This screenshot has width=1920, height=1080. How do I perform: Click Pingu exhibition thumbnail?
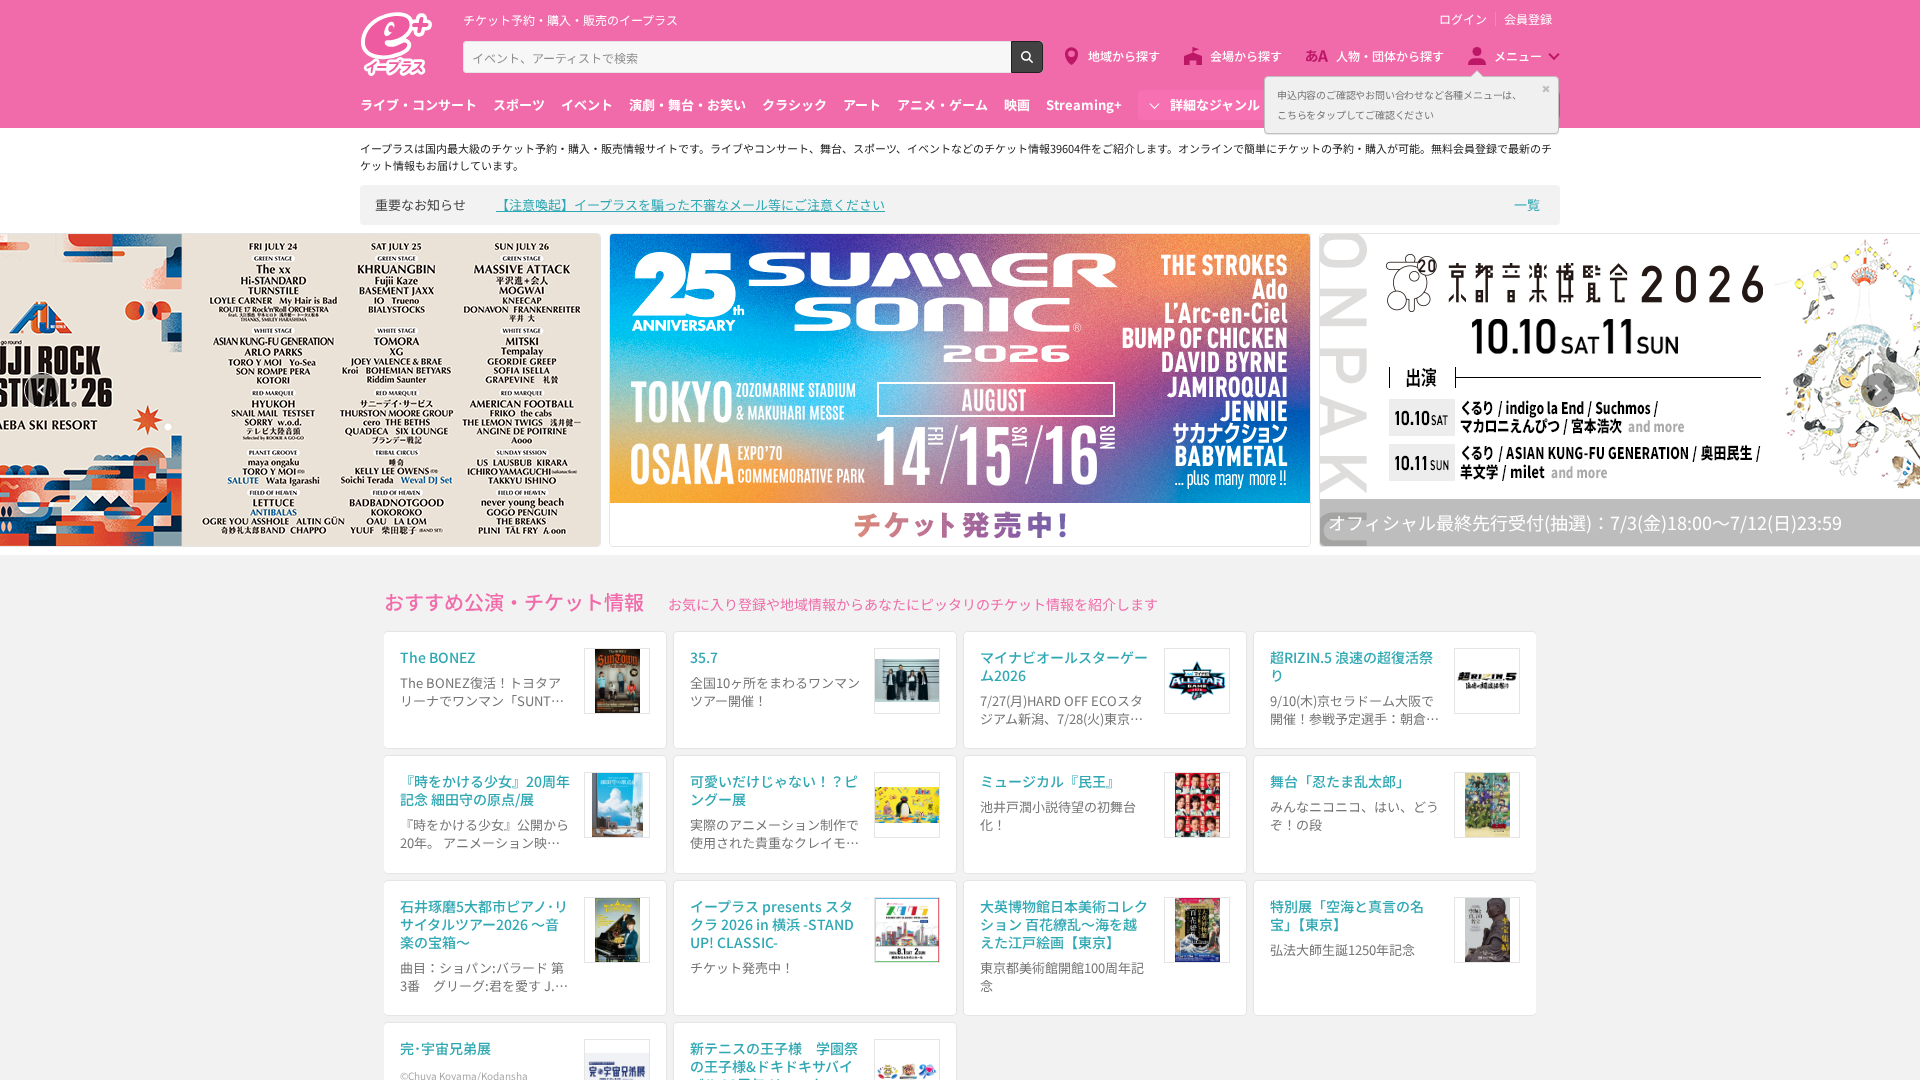[907, 805]
